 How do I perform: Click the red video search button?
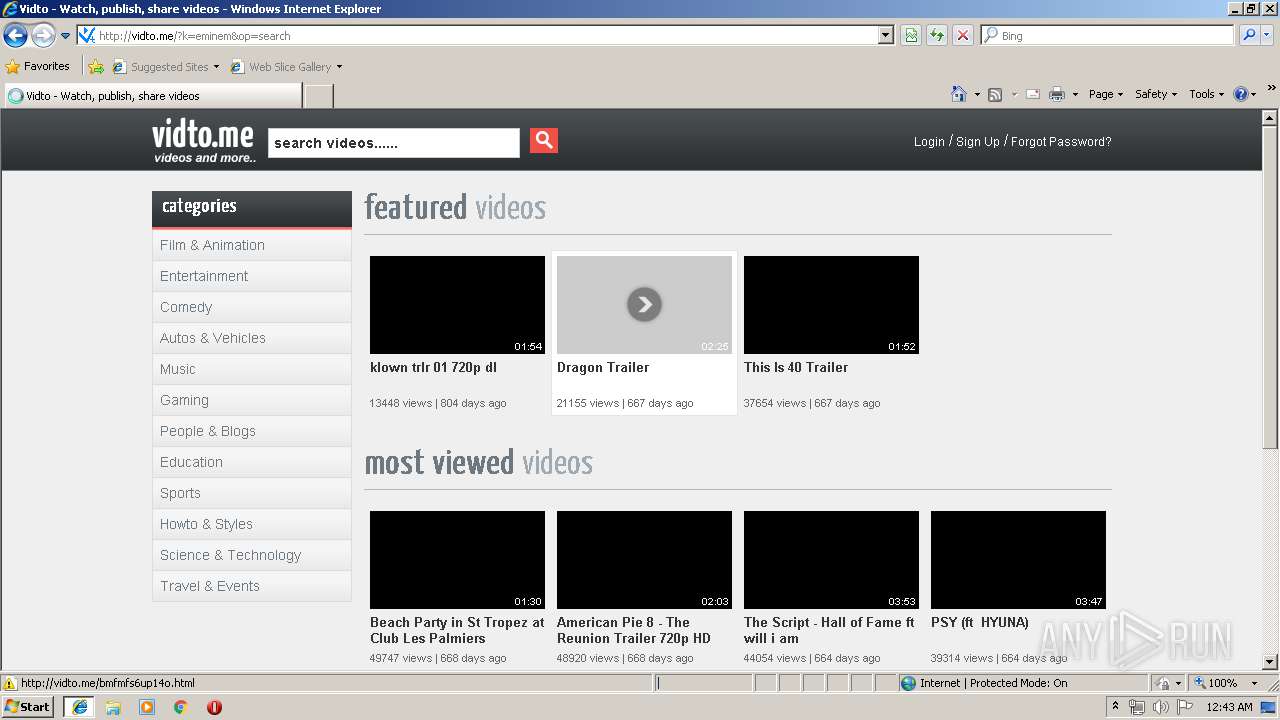click(544, 140)
